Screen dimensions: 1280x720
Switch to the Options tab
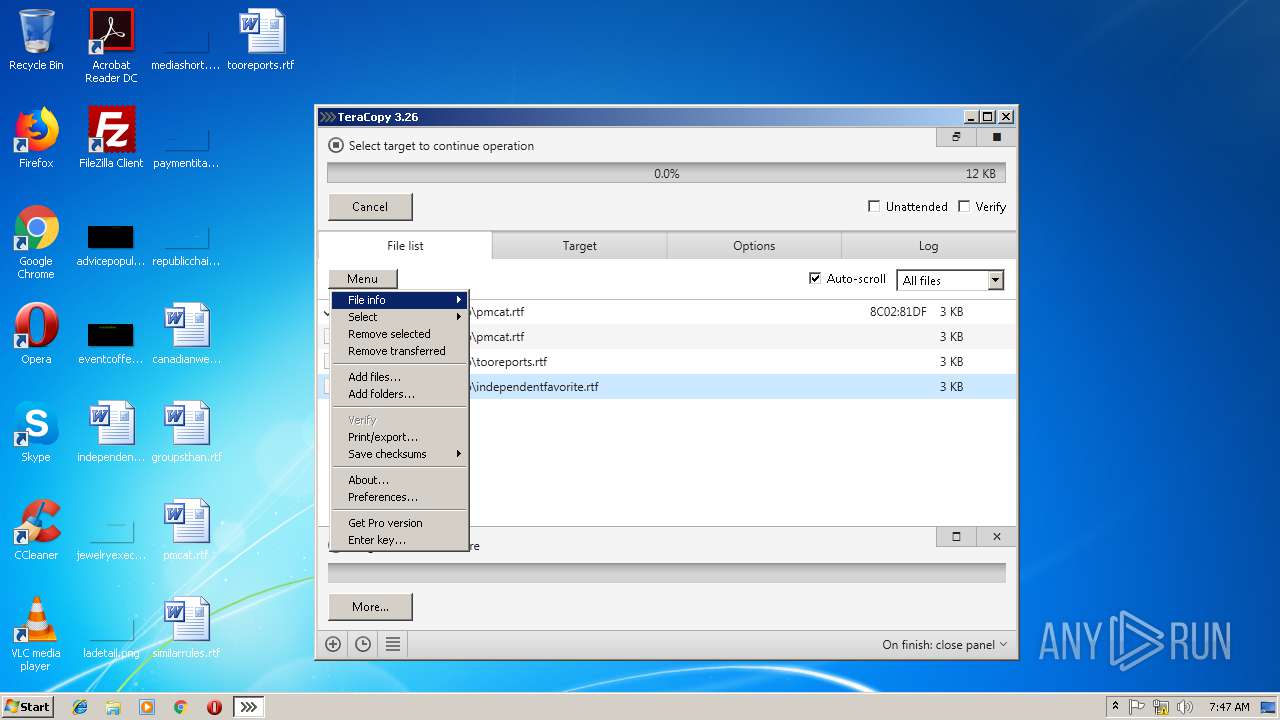click(x=754, y=246)
